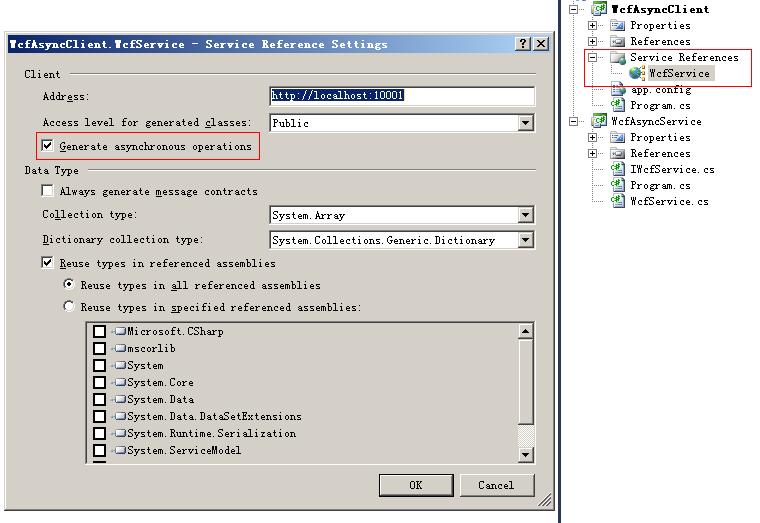Expand References under WcfAsyncService
Viewport: 760px width, 523px height.
[x=592, y=153]
